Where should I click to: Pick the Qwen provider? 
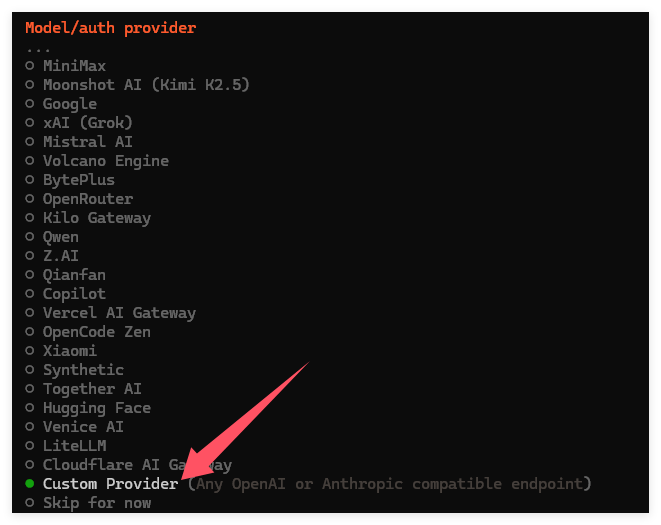point(60,237)
